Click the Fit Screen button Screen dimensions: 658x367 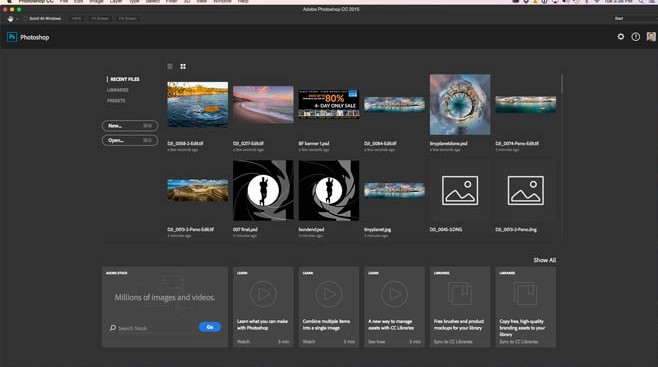(100, 18)
